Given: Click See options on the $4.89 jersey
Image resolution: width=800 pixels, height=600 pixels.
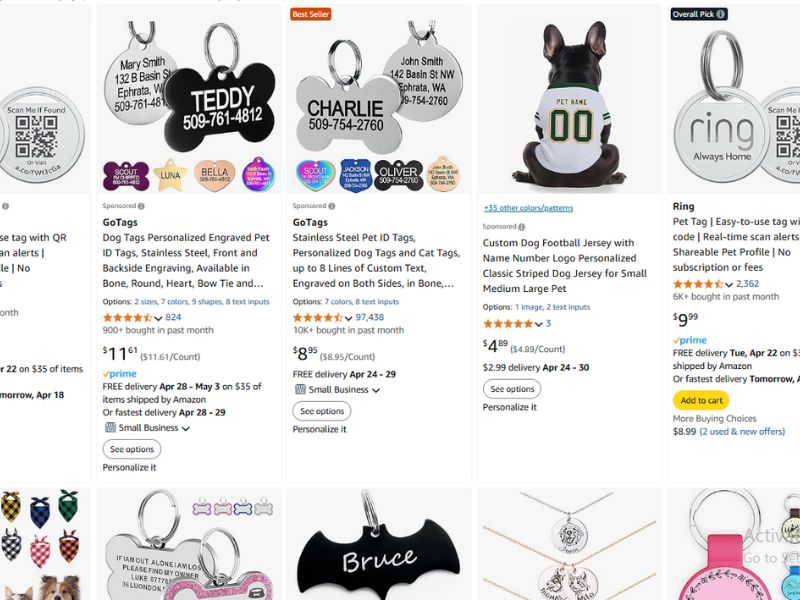Looking at the screenshot, I should coord(512,389).
